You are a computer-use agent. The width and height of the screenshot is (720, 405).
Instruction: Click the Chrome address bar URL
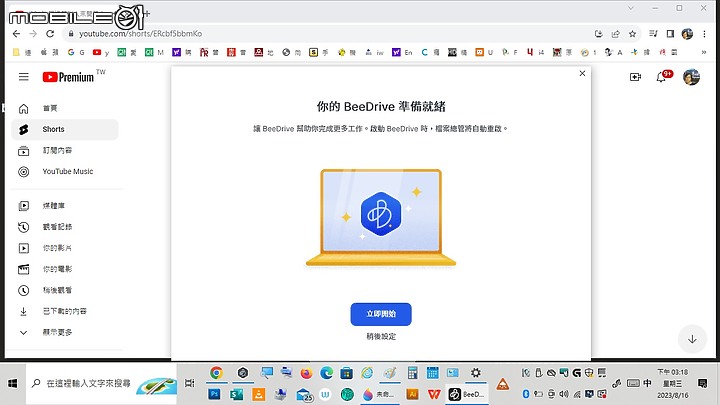tap(141, 34)
